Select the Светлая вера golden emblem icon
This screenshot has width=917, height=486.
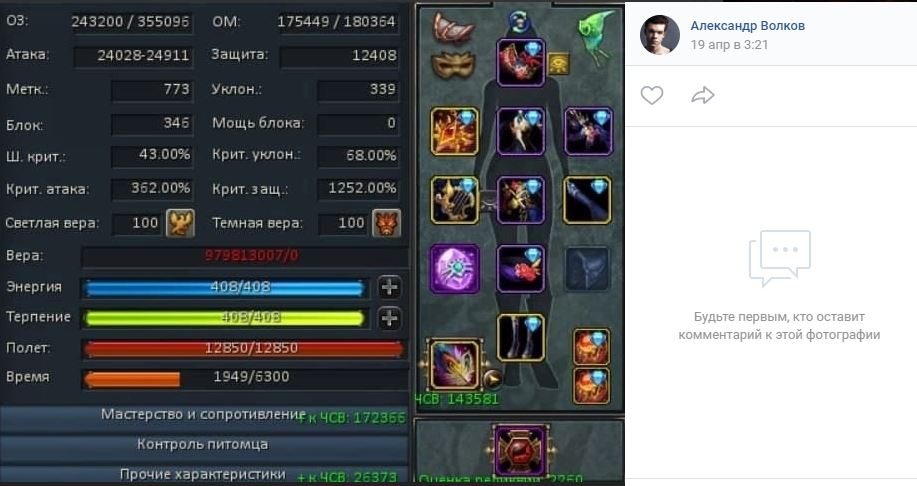click(x=180, y=223)
